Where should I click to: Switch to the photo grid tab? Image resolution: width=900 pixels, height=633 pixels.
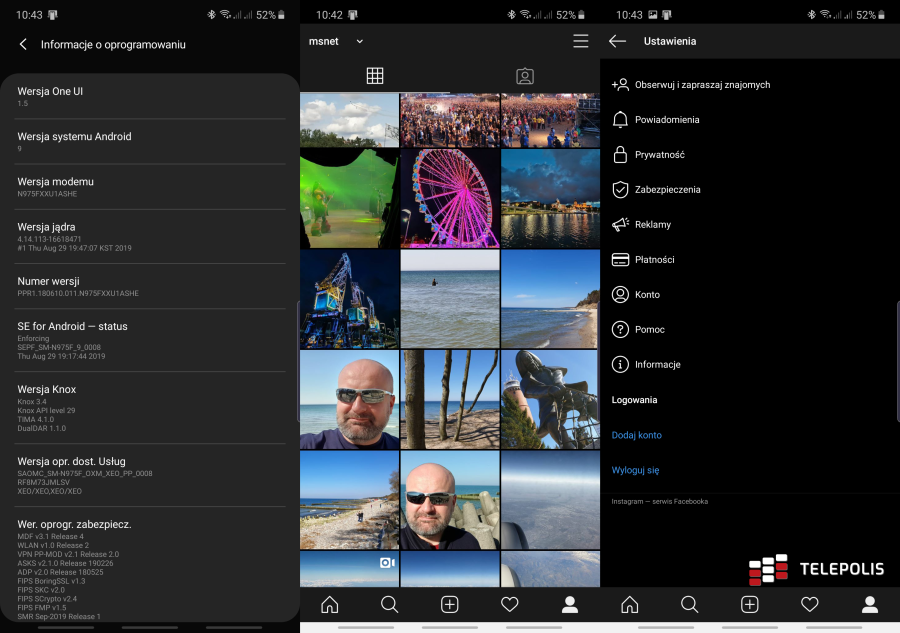(375, 75)
